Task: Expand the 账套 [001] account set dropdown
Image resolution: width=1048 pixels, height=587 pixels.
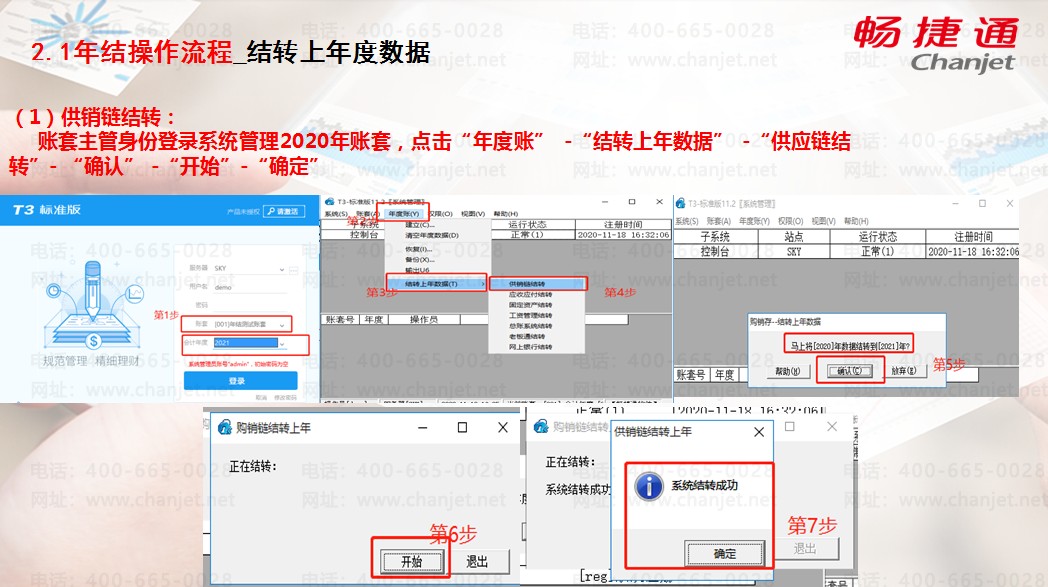Action: click(281, 326)
